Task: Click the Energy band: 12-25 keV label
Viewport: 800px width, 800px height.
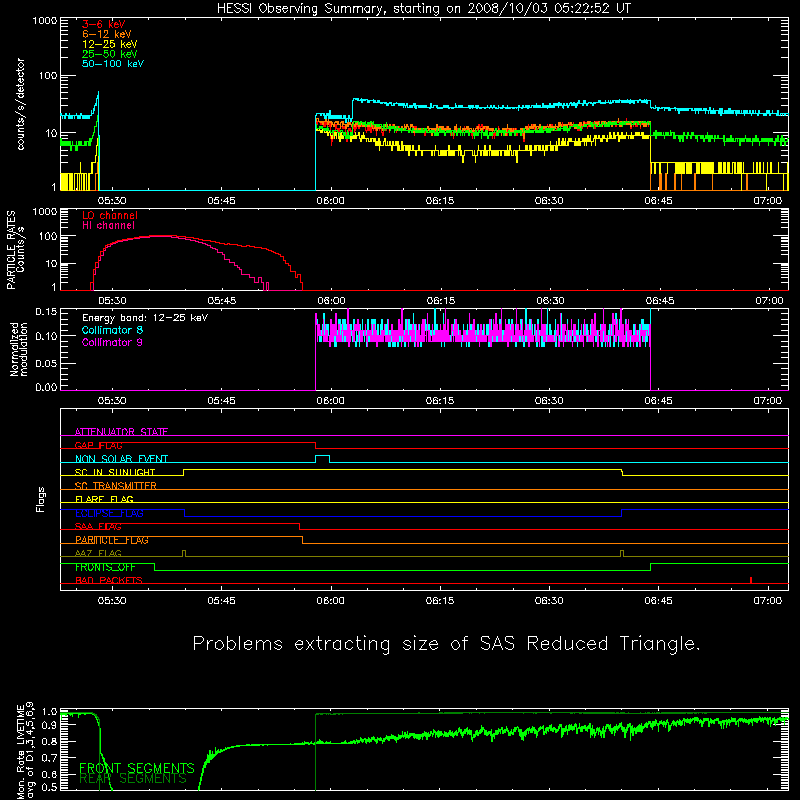Action: 145,318
